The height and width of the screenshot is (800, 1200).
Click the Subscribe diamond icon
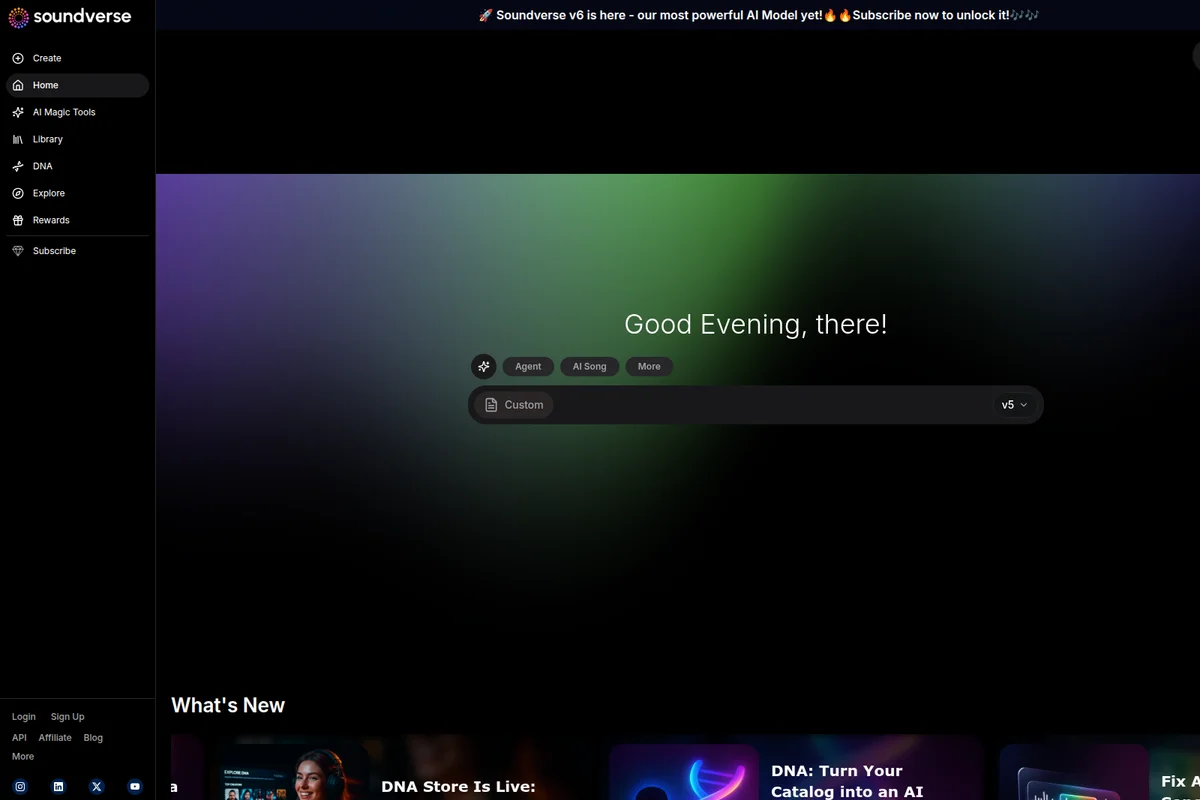click(x=18, y=251)
